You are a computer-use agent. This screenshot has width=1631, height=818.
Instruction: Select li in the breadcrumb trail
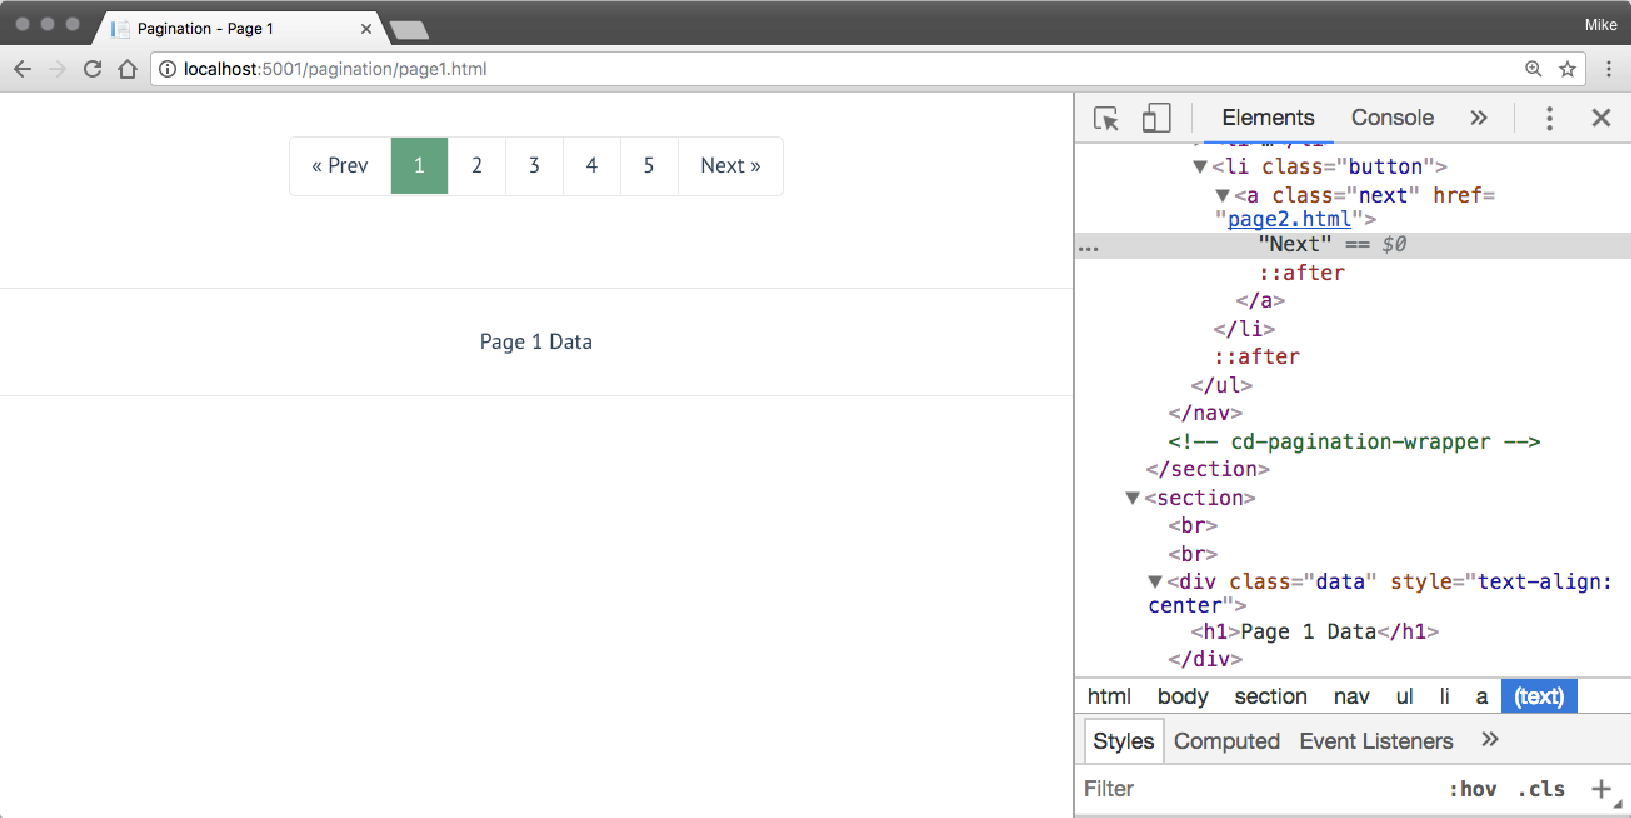1444,697
